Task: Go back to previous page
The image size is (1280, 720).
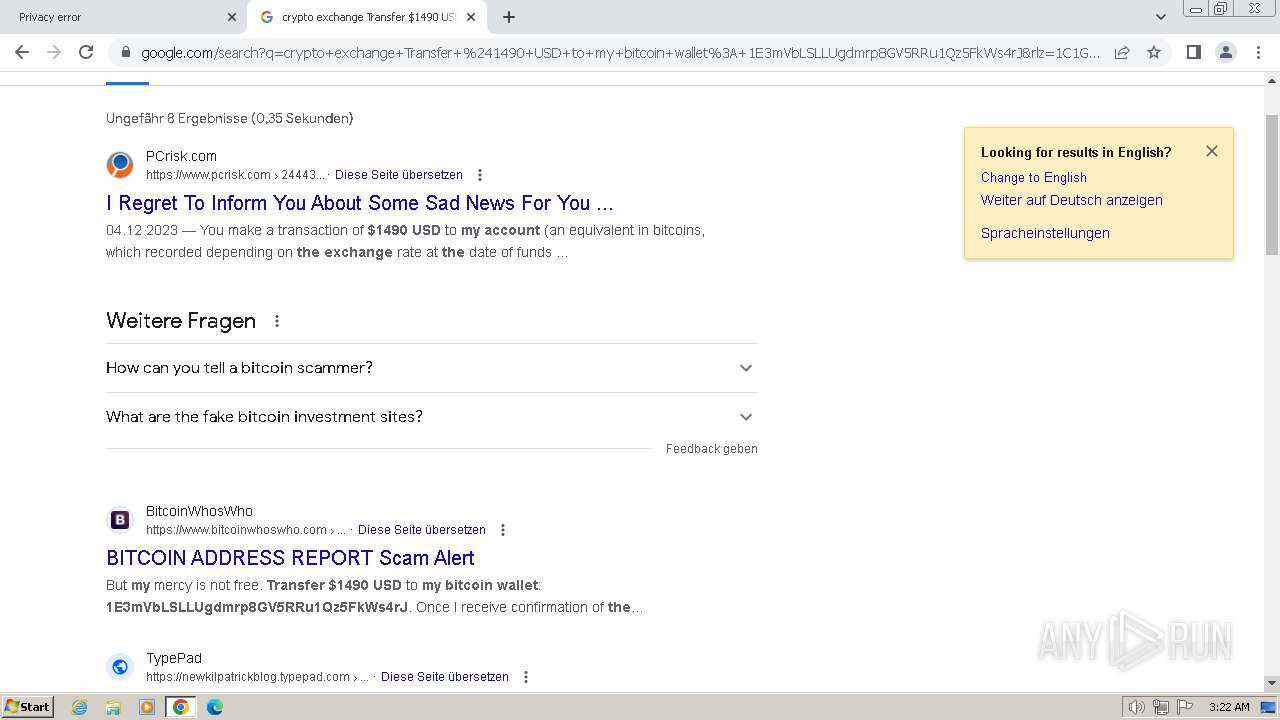Action: pos(22,52)
